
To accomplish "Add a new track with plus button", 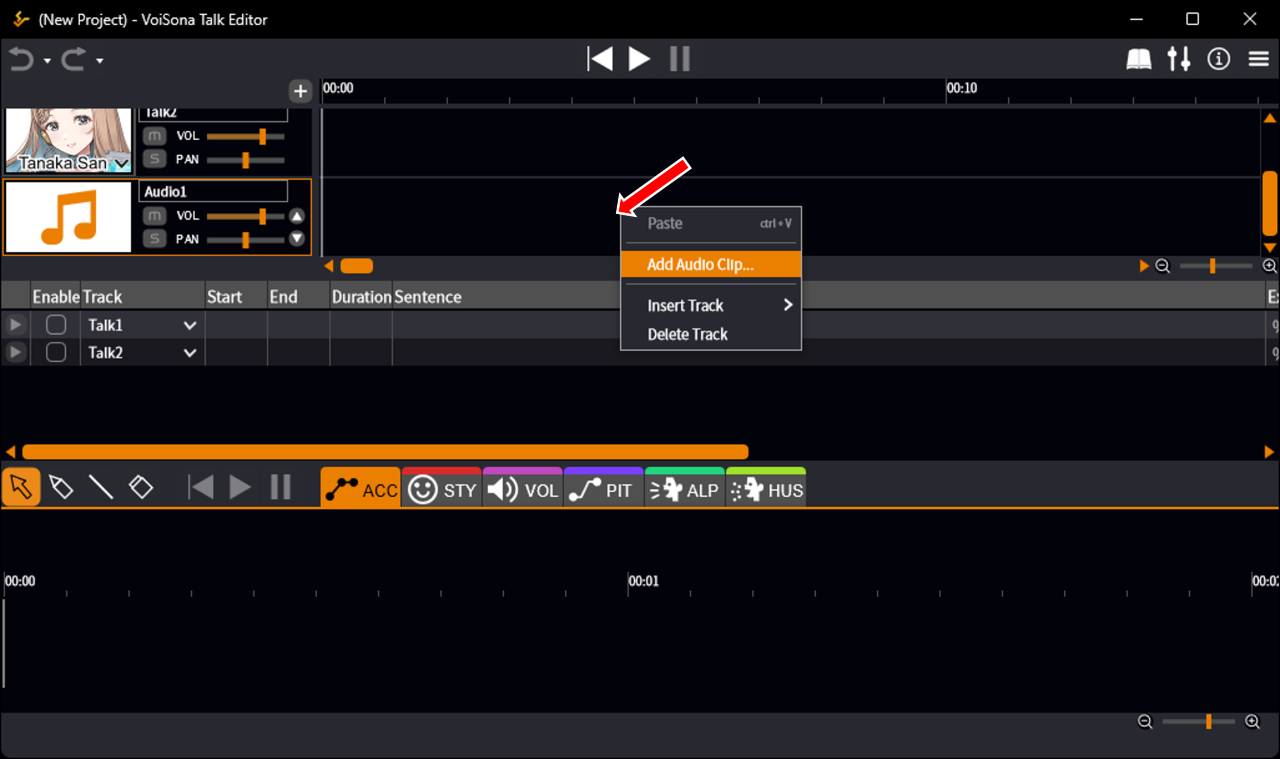I will point(300,91).
